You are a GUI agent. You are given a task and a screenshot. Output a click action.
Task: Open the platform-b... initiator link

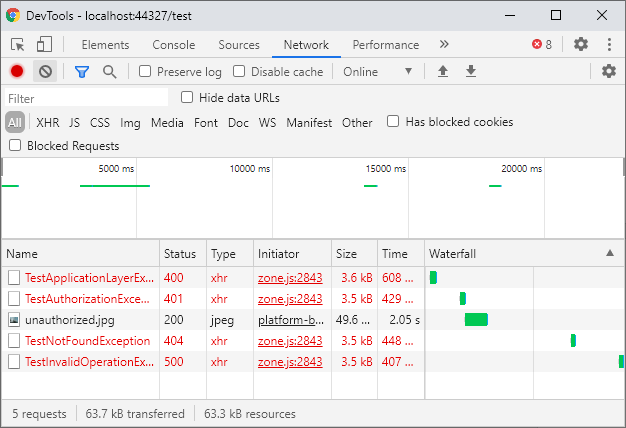point(291,320)
